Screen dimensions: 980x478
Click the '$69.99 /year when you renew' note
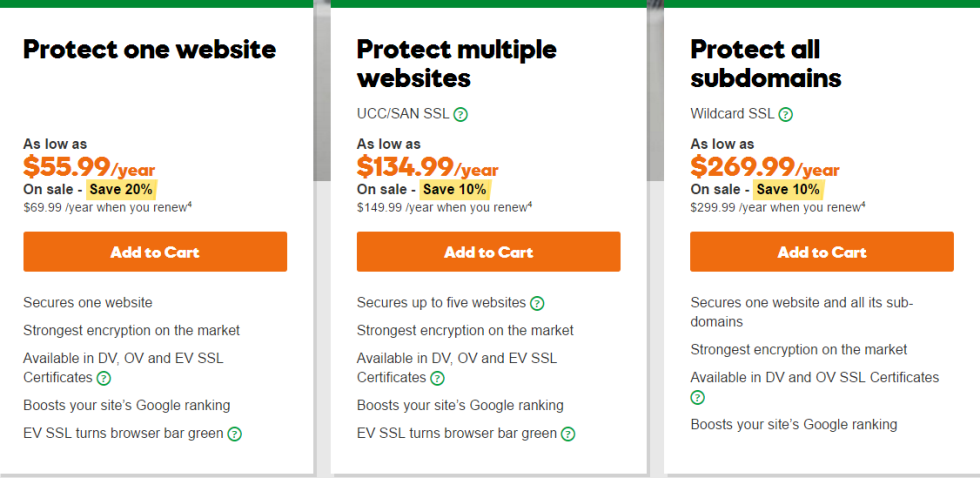click(x=108, y=207)
